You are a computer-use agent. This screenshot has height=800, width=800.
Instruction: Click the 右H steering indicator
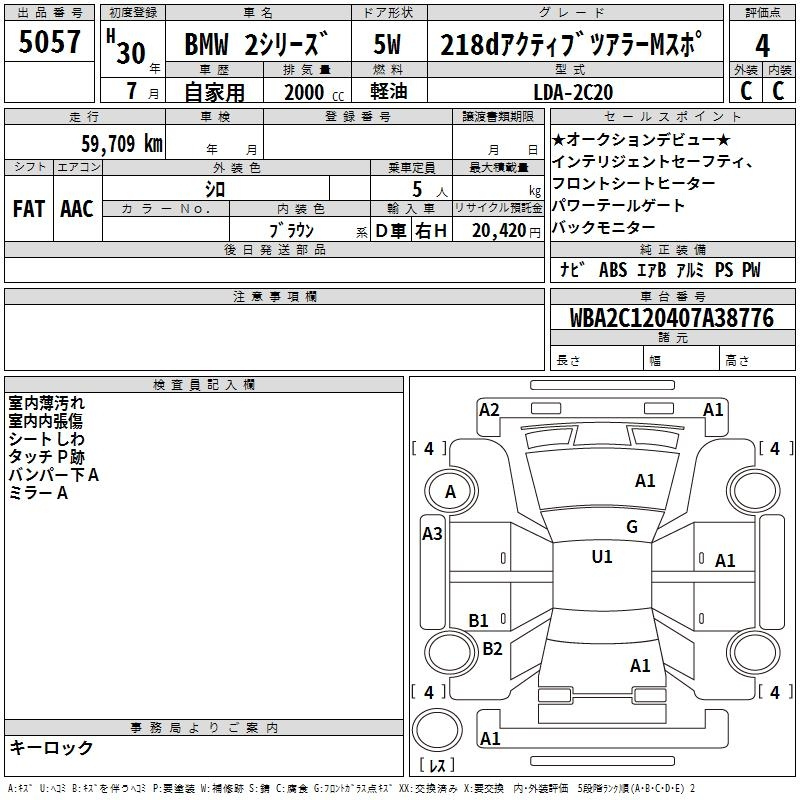(x=431, y=231)
